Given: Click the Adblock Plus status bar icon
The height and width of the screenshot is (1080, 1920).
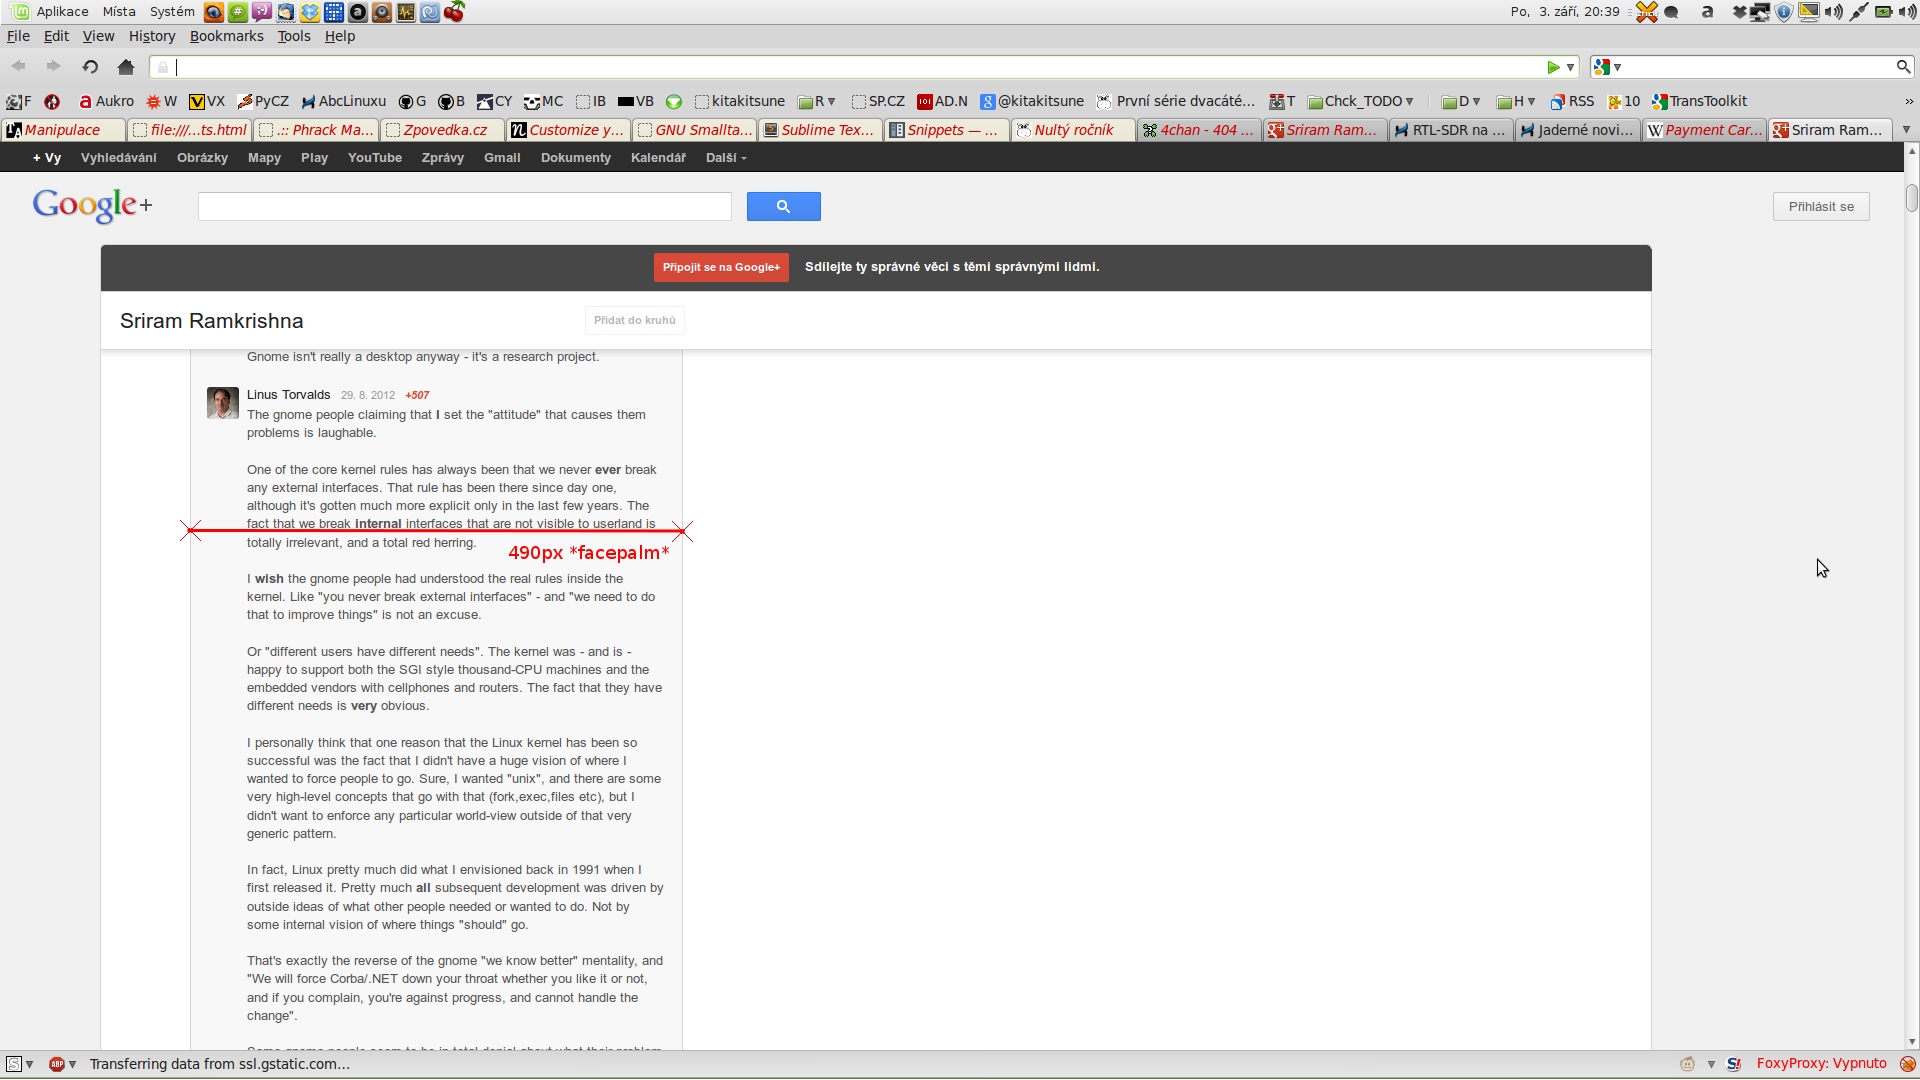Looking at the screenshot, I should tap(57, 1064).
